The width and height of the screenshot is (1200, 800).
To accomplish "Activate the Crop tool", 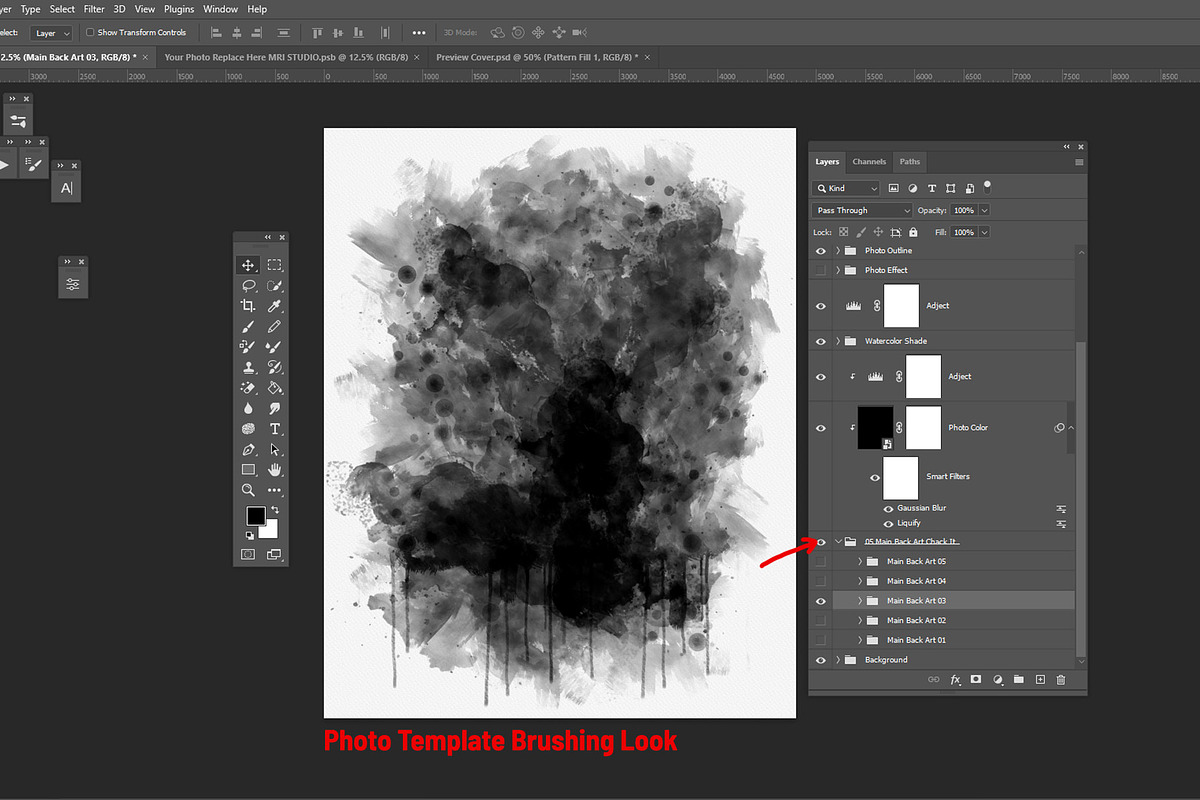I will click(x=248, y=306).
